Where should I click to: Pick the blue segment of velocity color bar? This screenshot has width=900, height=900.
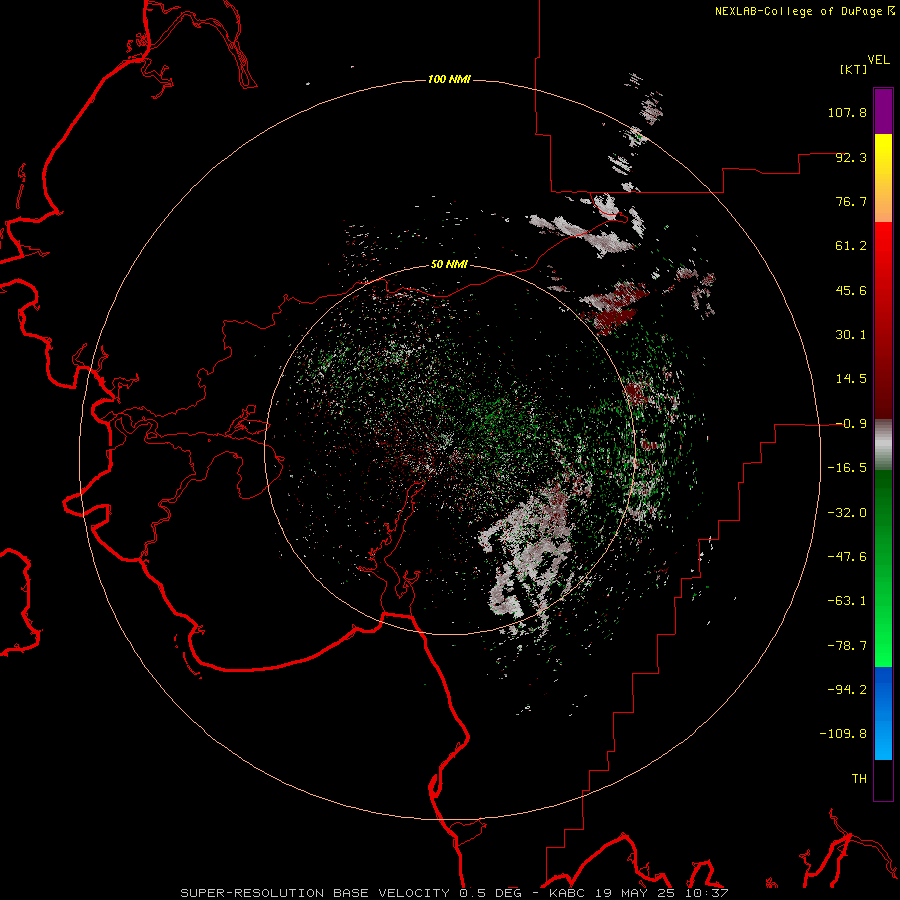883,713
